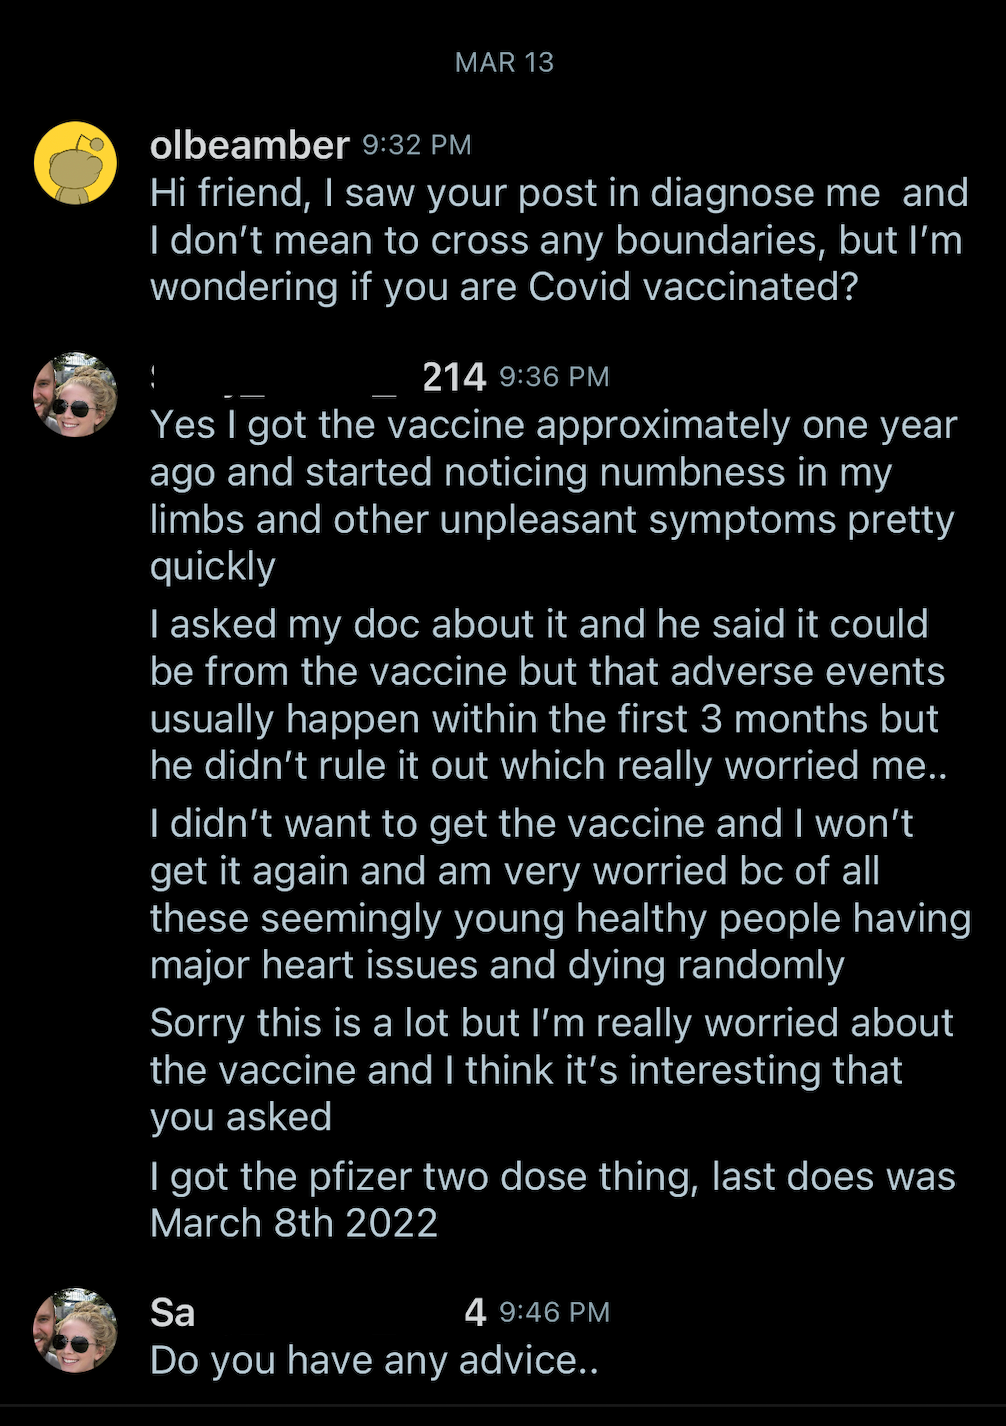Tap 'Covid vaccinated?' line in first message
This screenshot has width=1006, height=1426.
(694, 287)
